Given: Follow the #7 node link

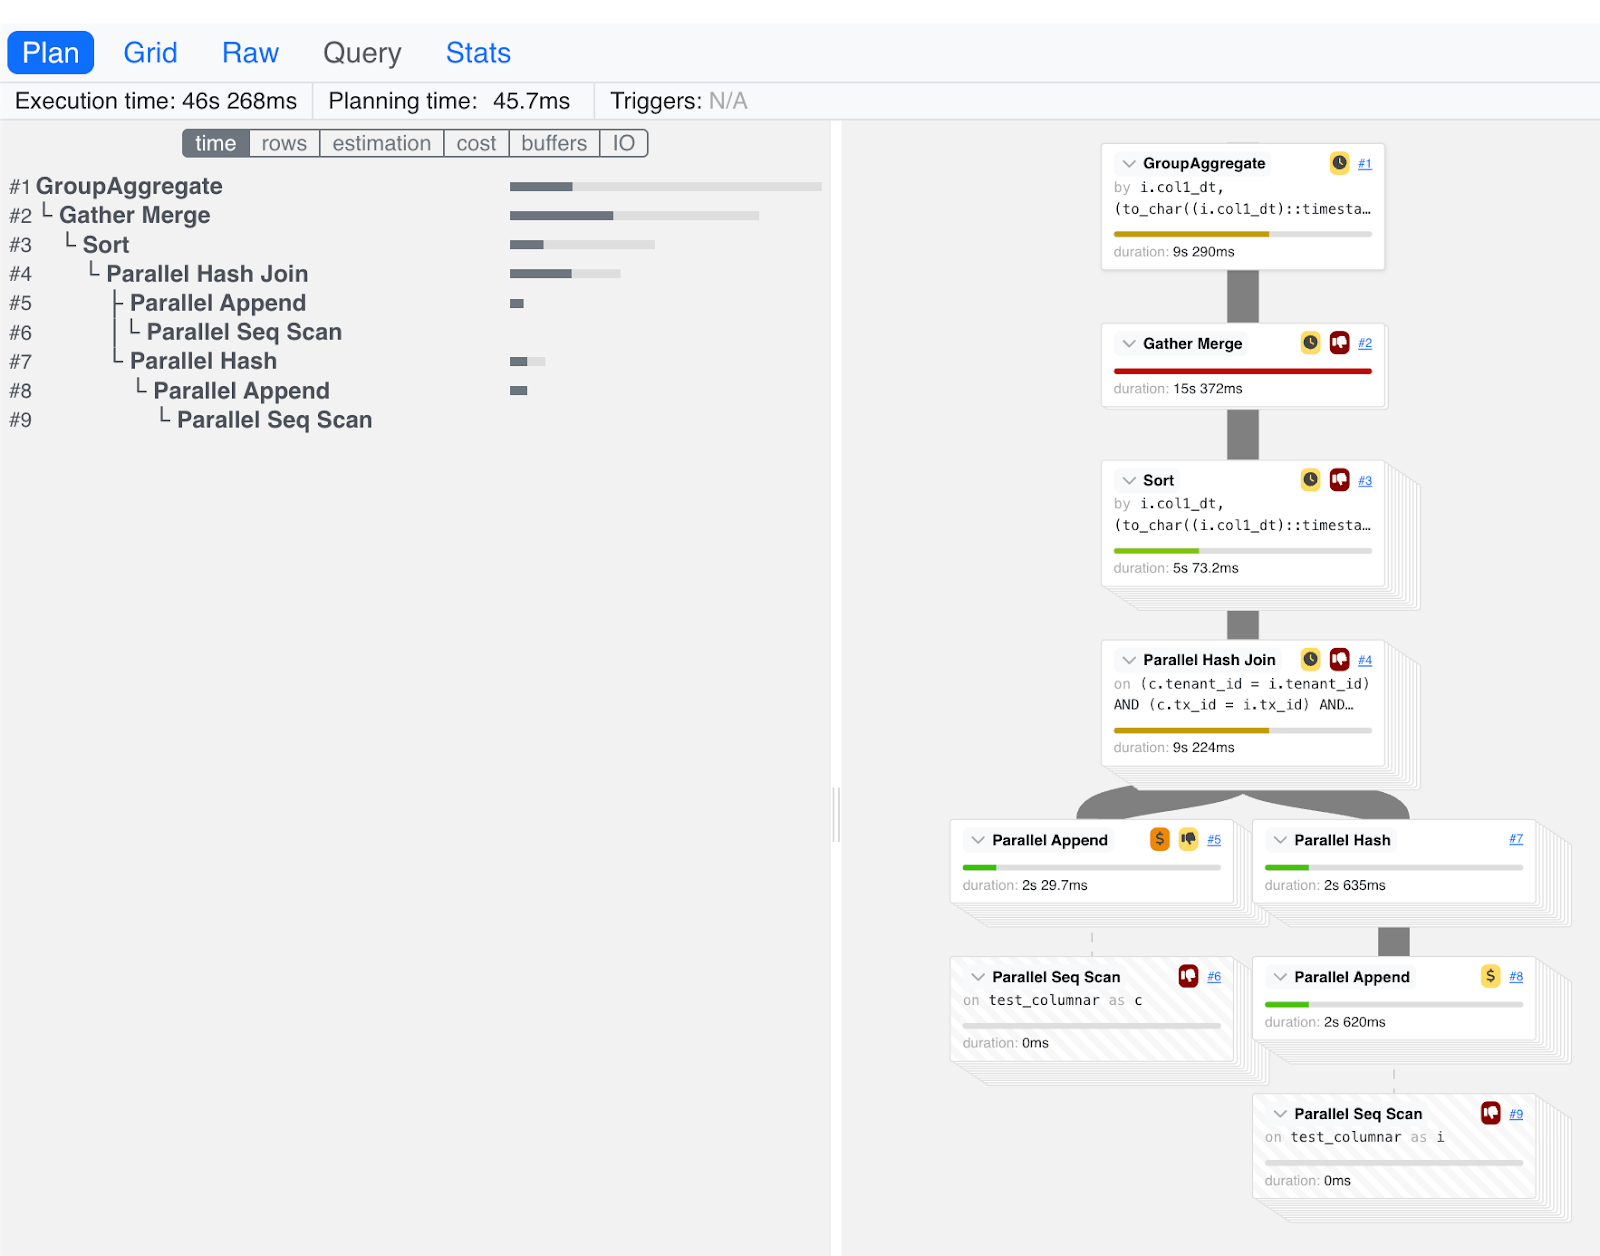Looking at the screenshot, I should 1516,840.
